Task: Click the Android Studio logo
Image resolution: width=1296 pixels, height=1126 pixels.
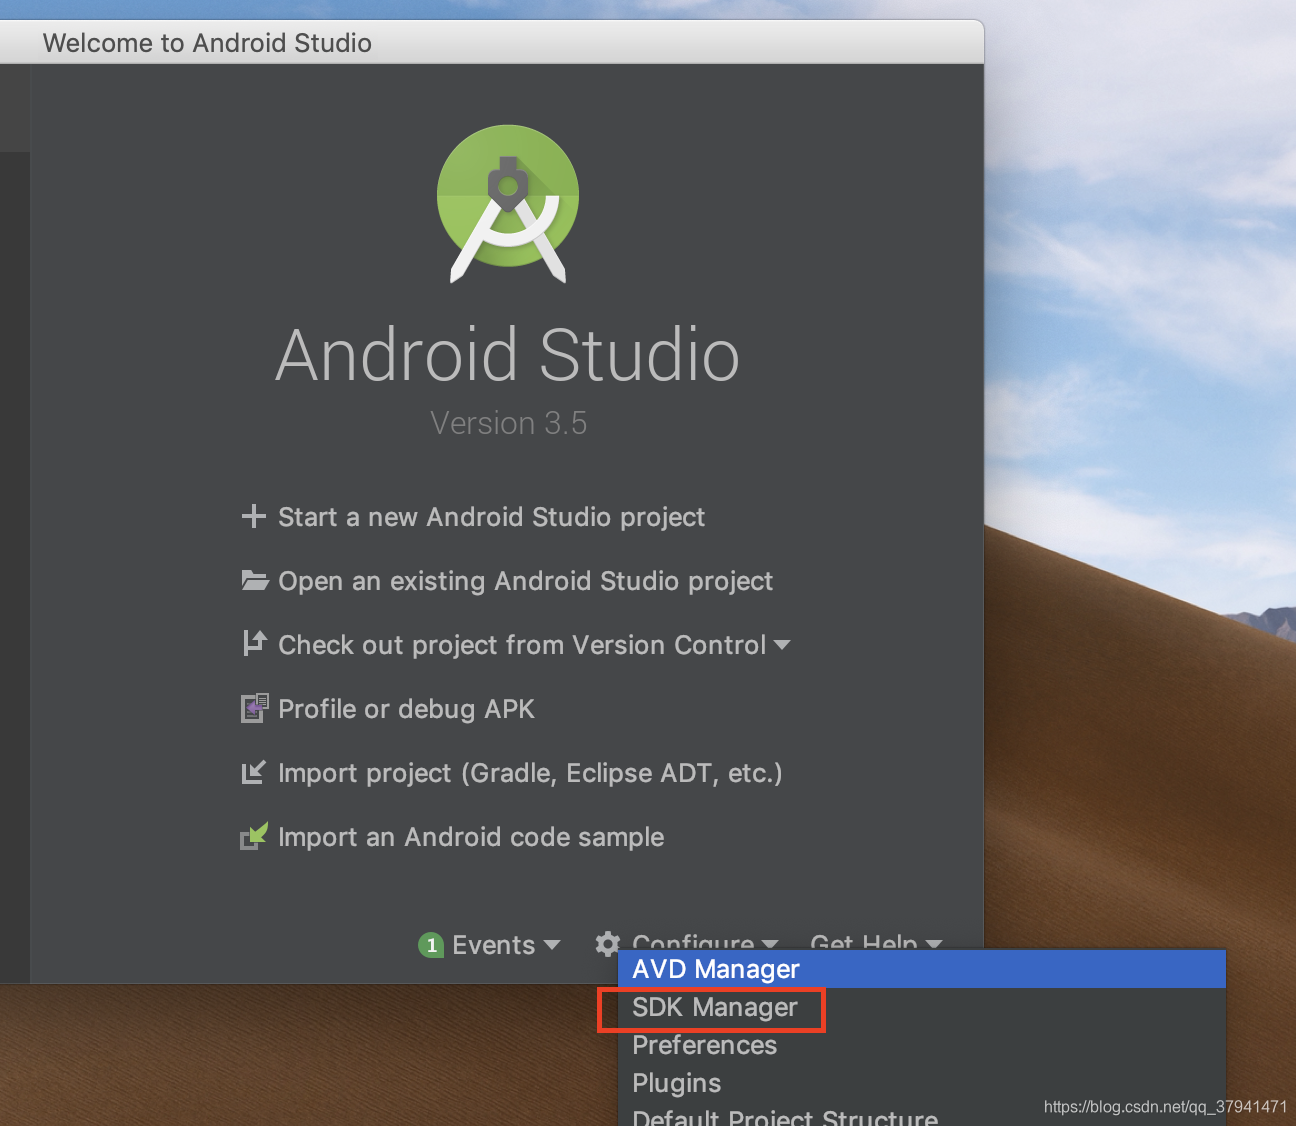Action: pos(507,202)
